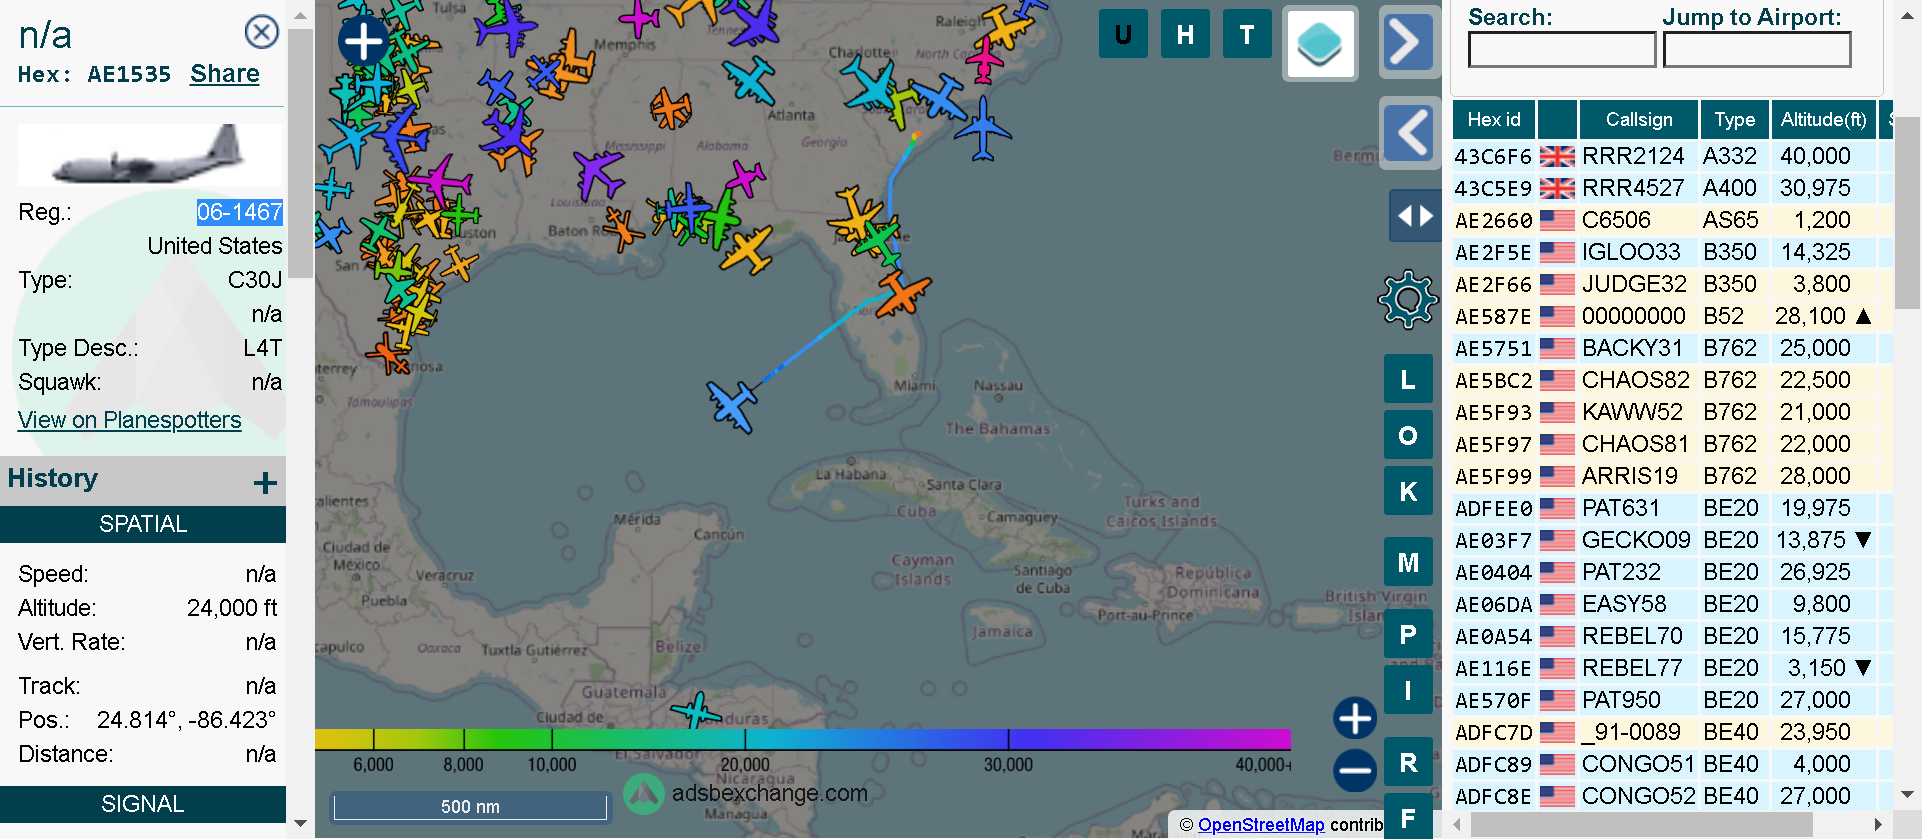Close the selected aircraft info panel
The height and width of the screenshot is (839, 1923).
point(262,33)
